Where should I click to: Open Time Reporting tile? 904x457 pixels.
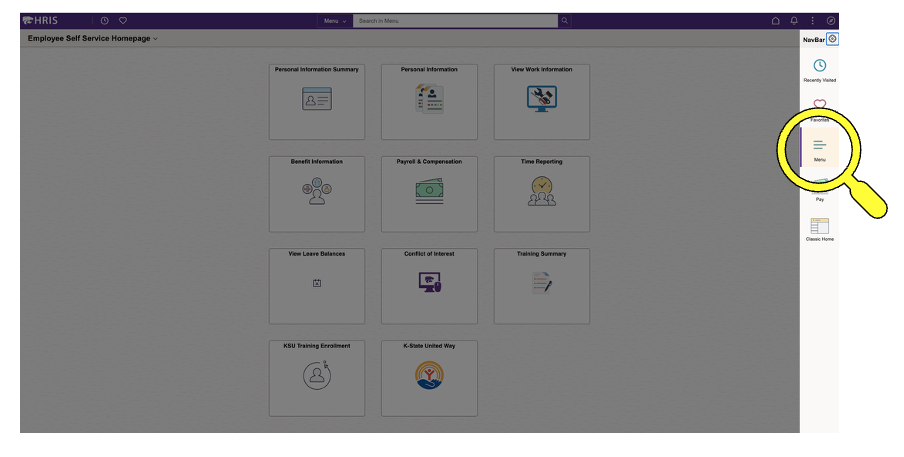tap(541, 194)
